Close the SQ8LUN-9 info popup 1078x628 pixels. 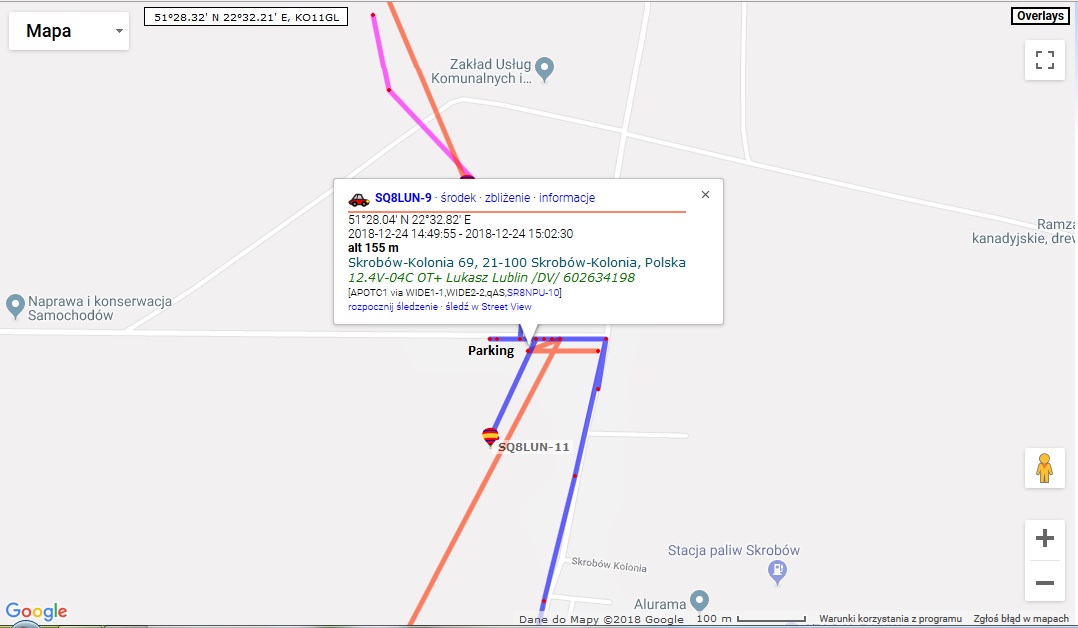click(705, 195)
